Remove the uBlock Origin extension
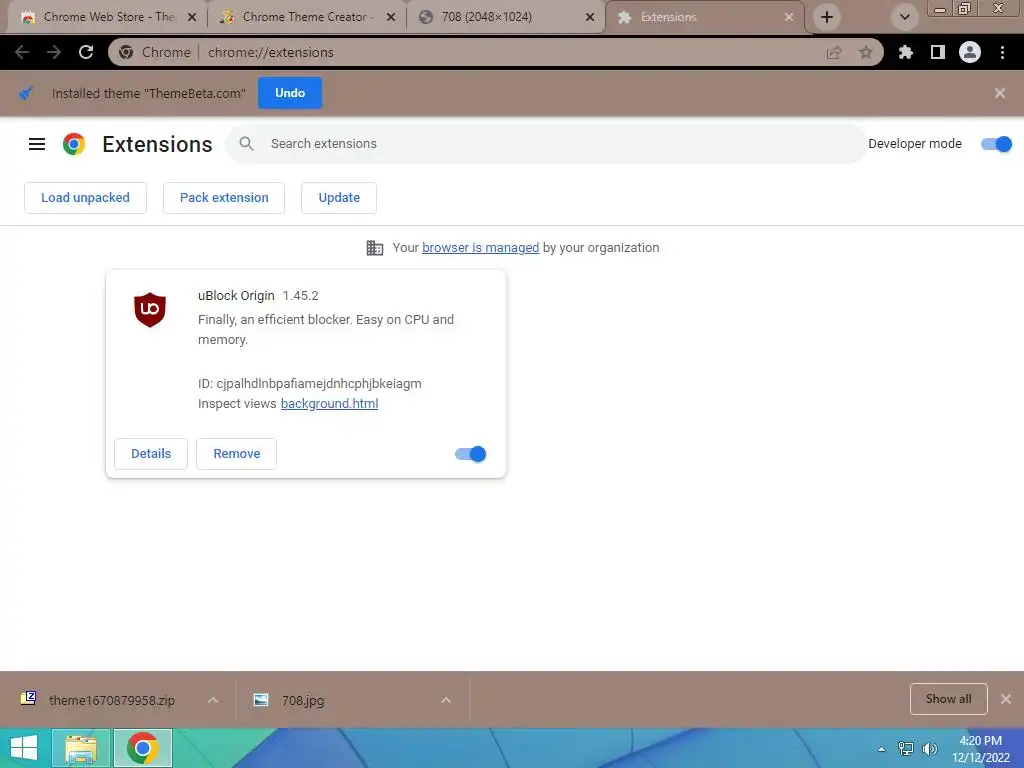Viewport: 1024px width, 768px height. 236,454
